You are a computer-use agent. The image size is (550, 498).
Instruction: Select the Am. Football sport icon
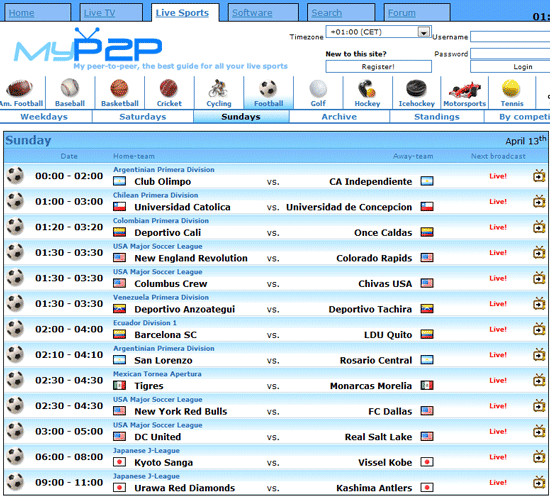20,88
